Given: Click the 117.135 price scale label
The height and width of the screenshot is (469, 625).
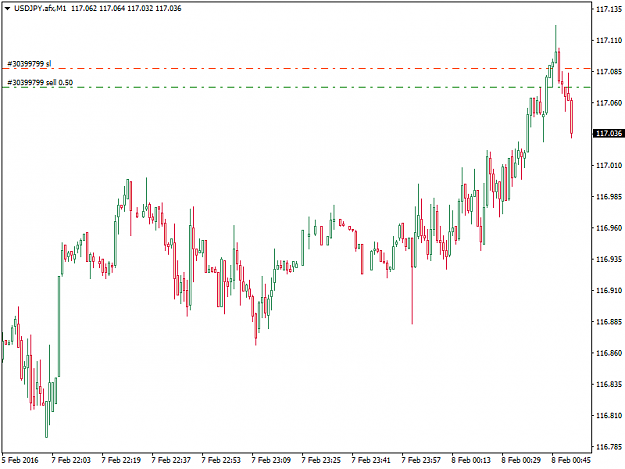Looking at the screenshot, I should 609,9.
